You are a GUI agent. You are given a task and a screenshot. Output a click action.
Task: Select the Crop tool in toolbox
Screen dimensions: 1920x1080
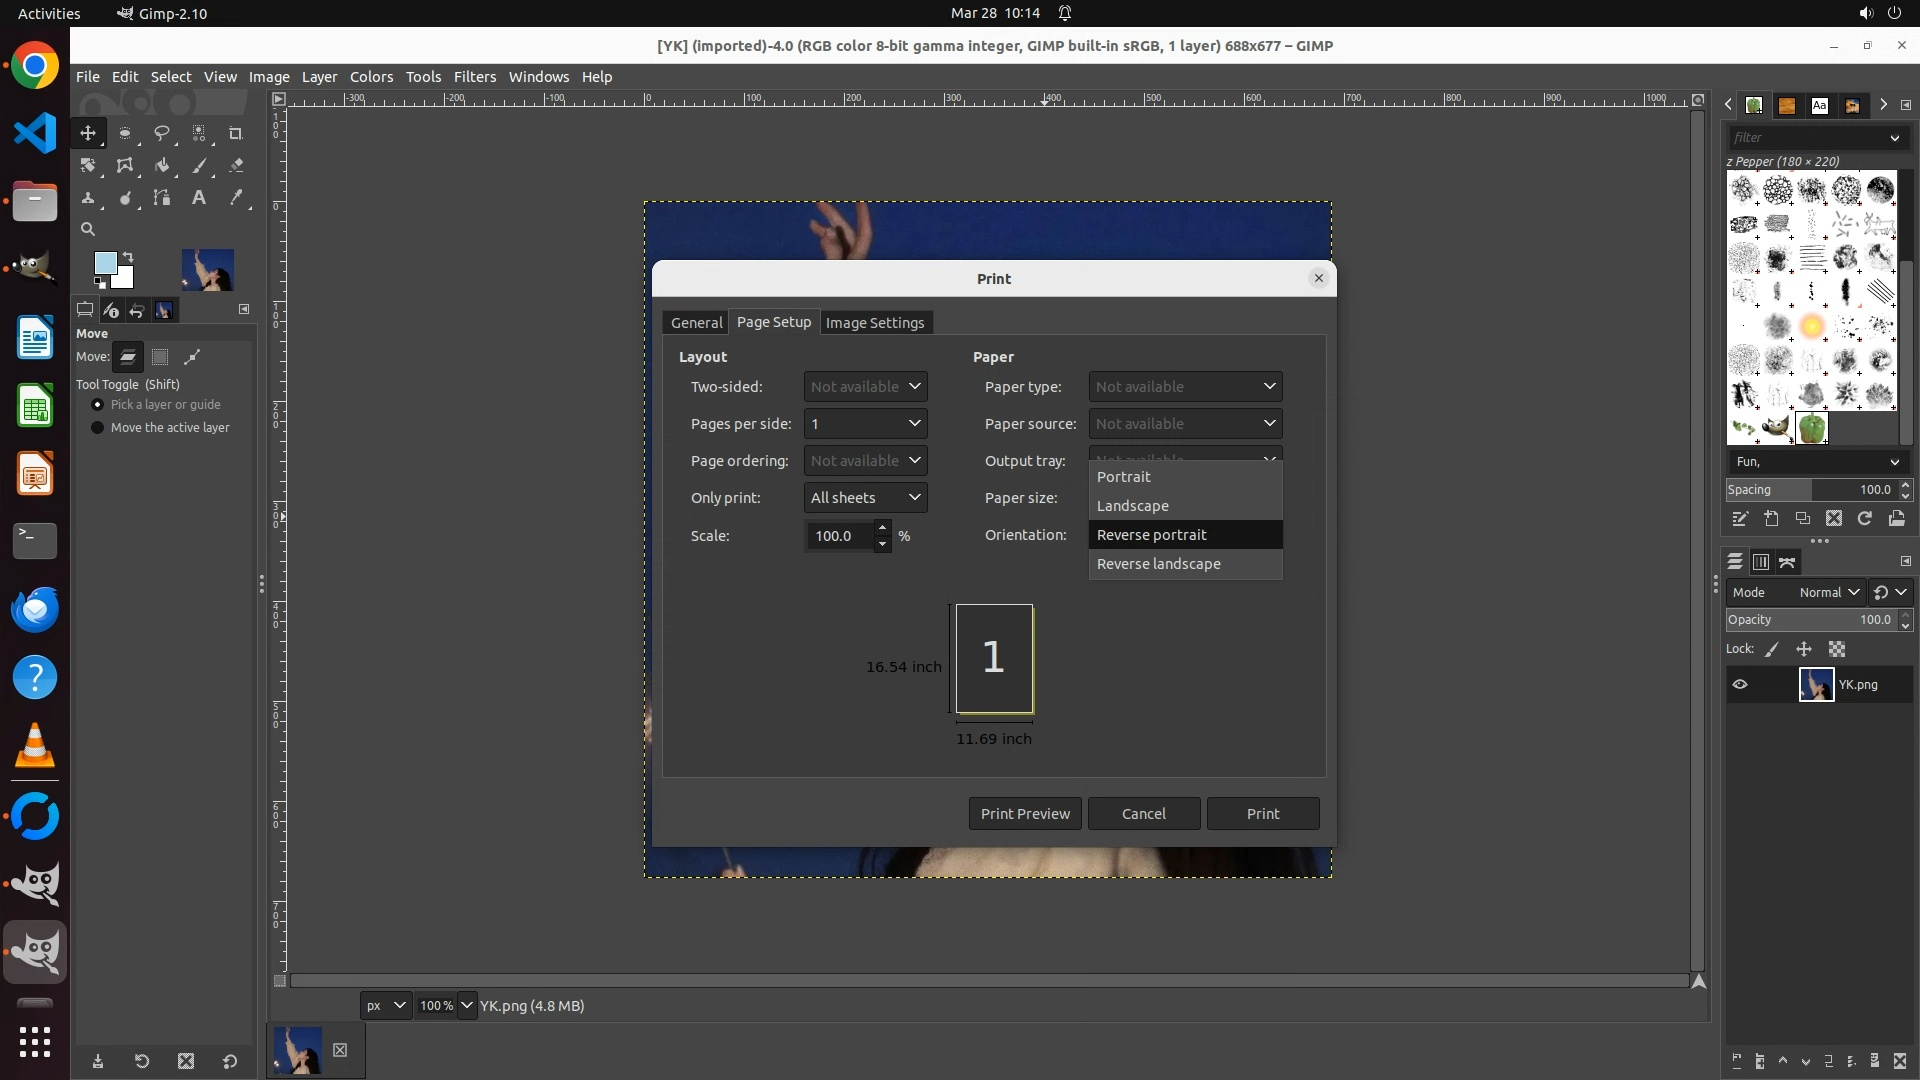pyautogui.click(x=236, y=133)
